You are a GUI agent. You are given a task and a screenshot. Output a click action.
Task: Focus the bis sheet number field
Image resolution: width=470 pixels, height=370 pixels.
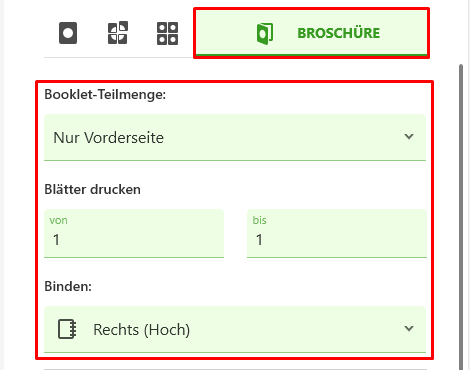click(x=337, y=233)
